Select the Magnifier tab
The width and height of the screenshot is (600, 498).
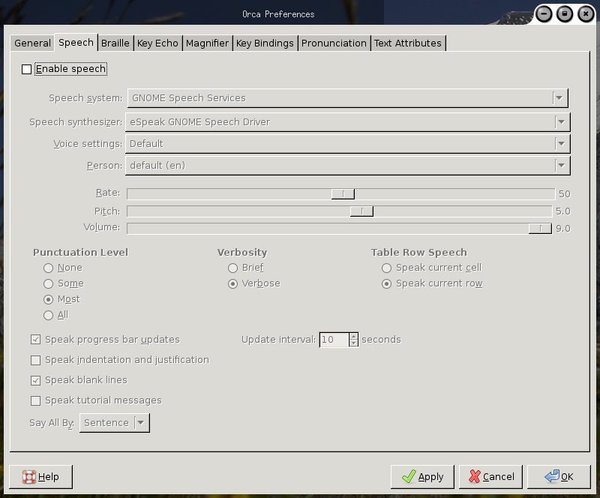(x=207, y=43)
